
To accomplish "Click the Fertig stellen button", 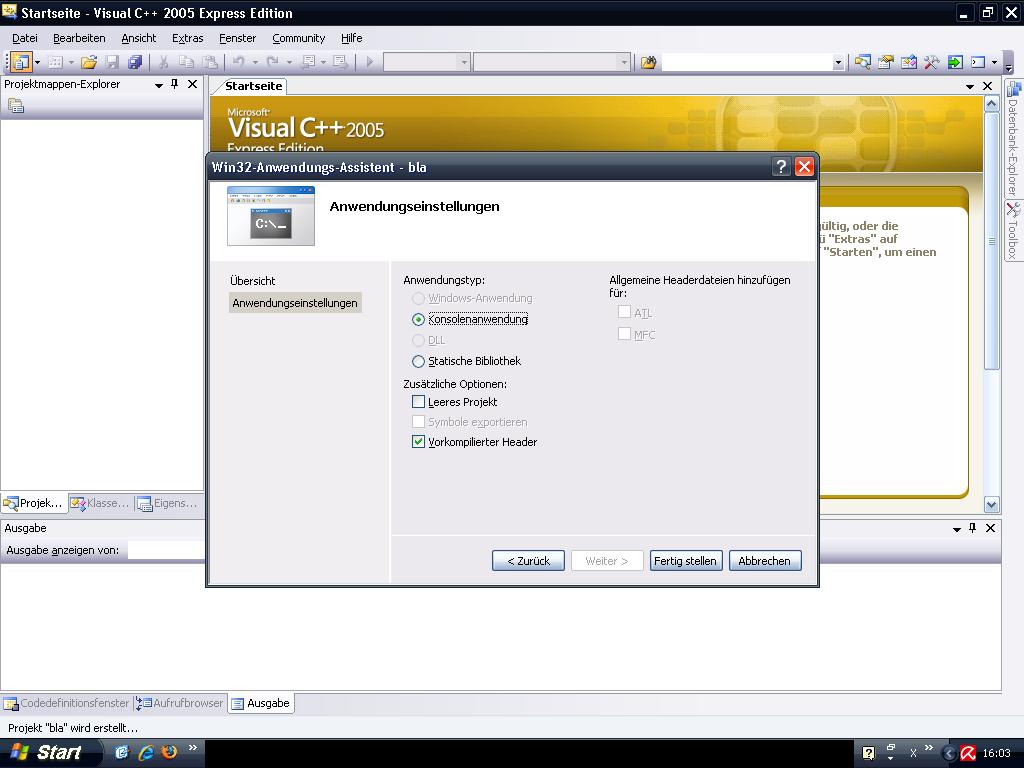I will (686, 561).
